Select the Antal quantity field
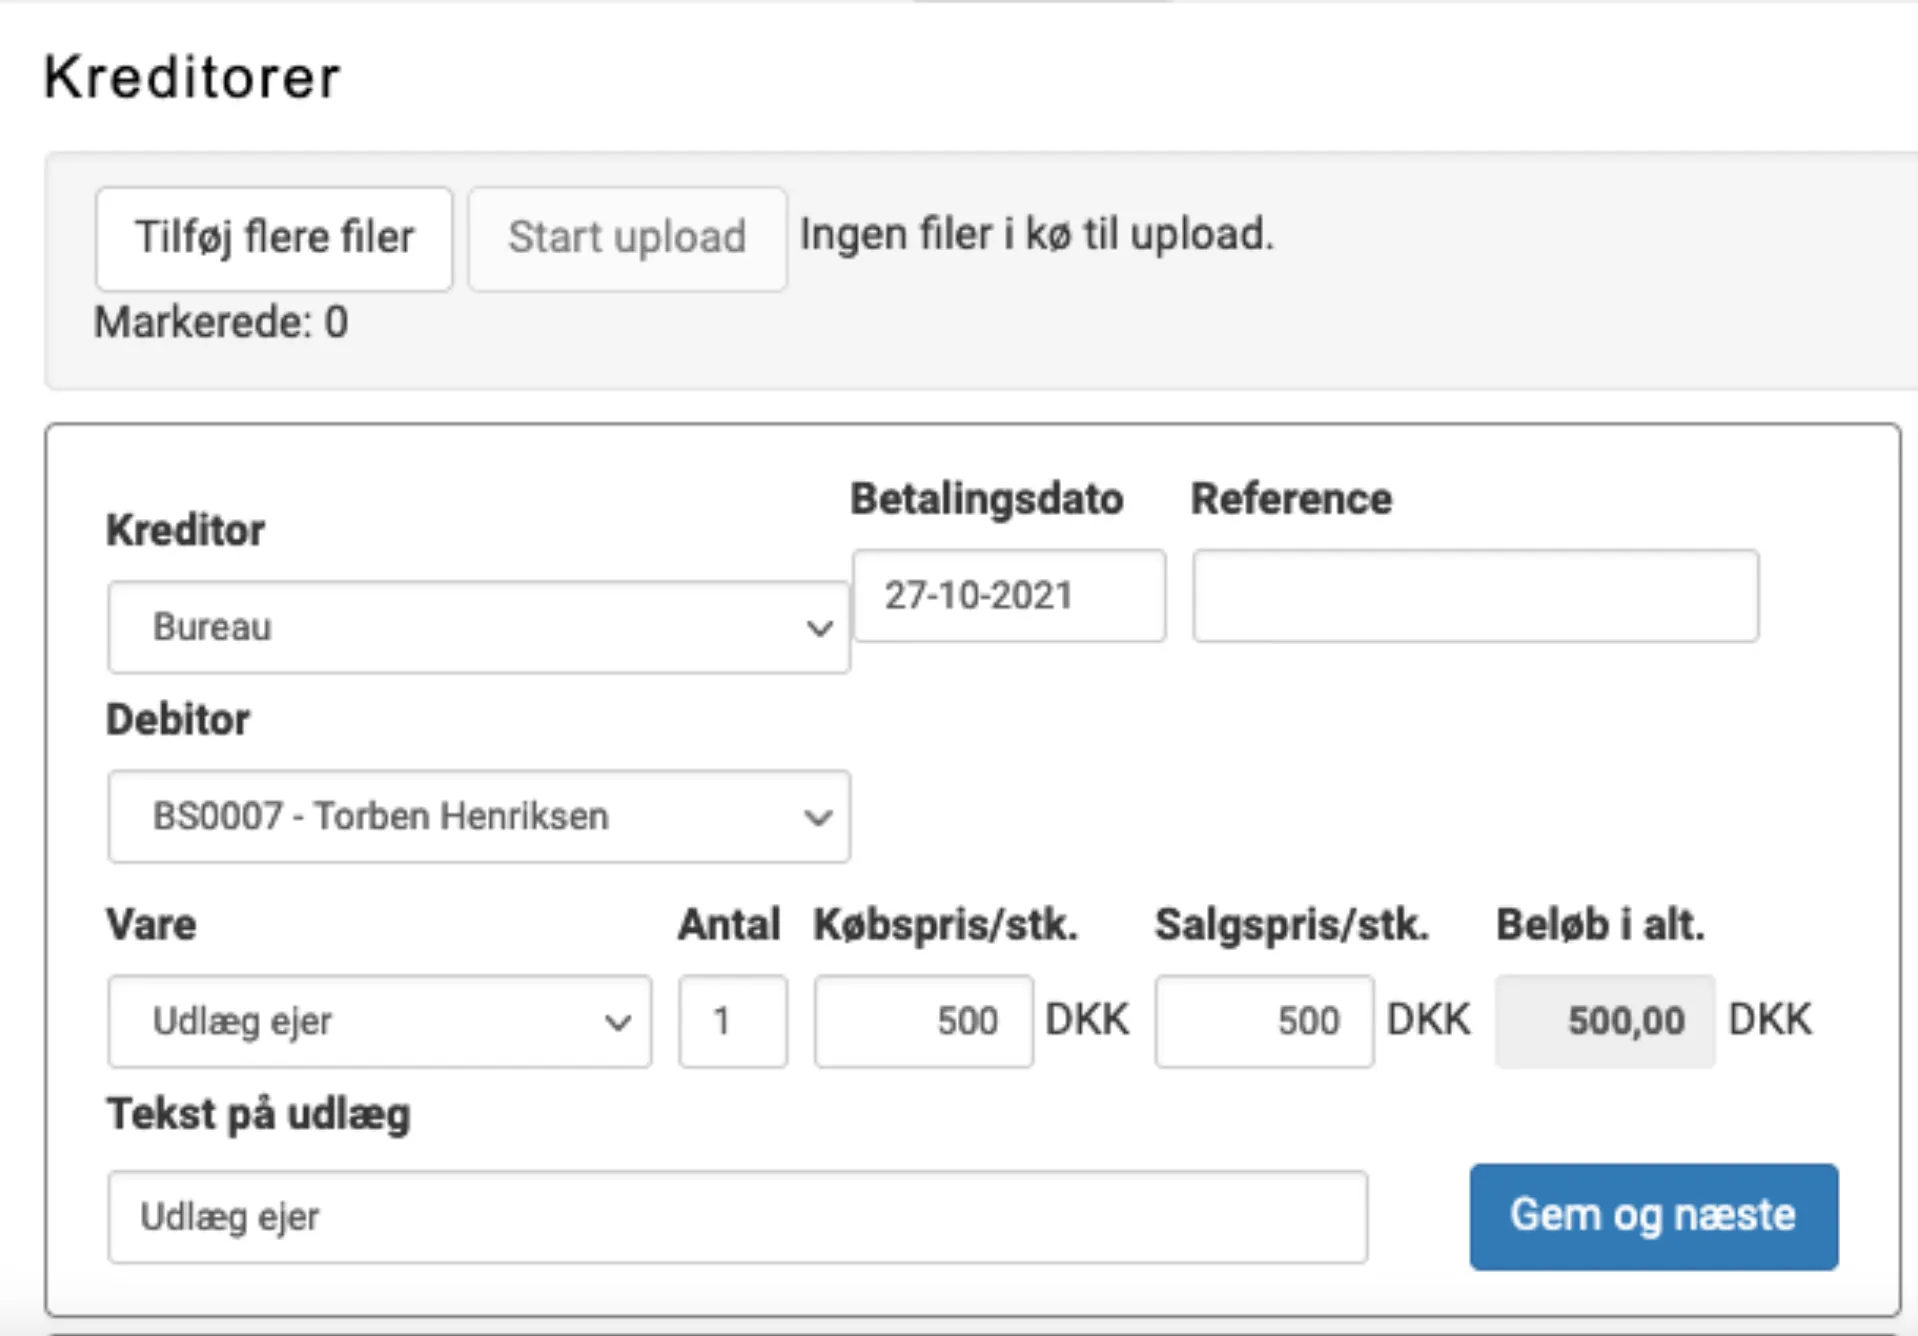1918x1336 pixels. tap(732, 1020)
